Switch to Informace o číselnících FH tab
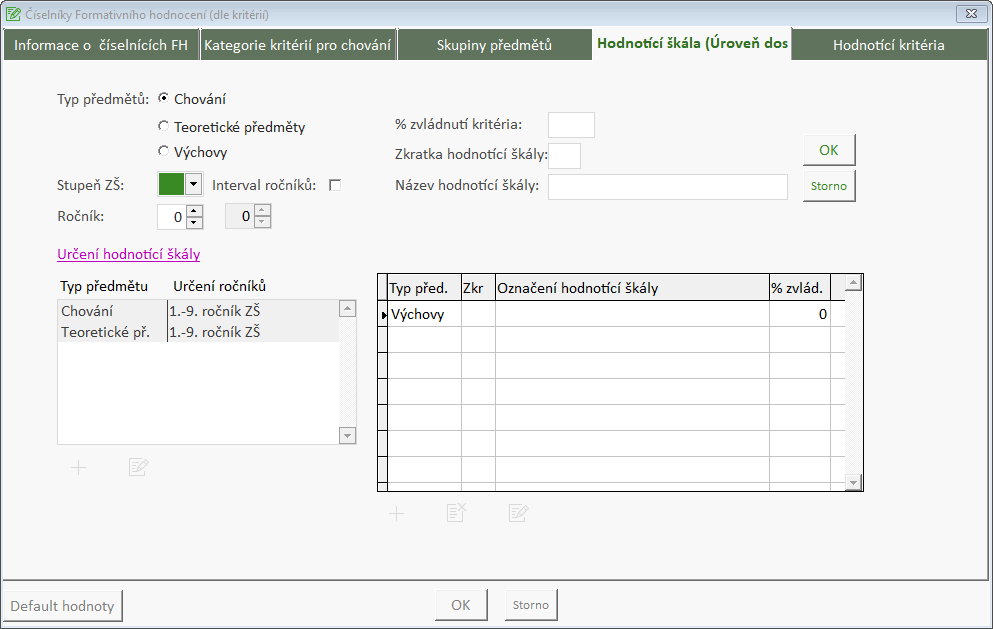 point(101,45)
